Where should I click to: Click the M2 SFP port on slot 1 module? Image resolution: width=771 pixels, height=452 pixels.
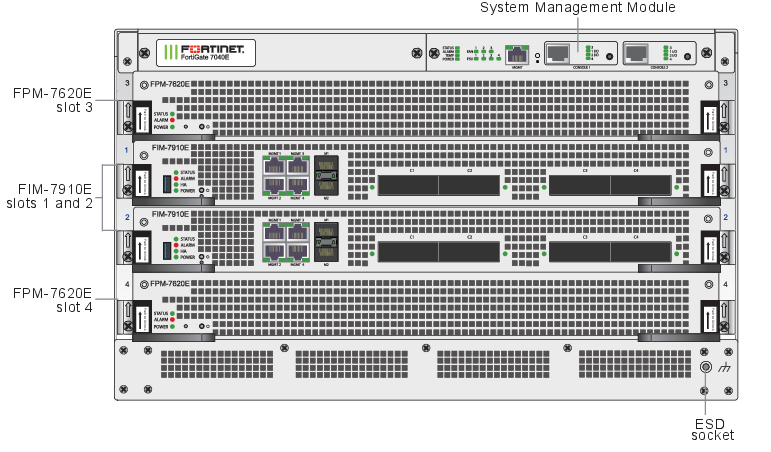[326, 186]
